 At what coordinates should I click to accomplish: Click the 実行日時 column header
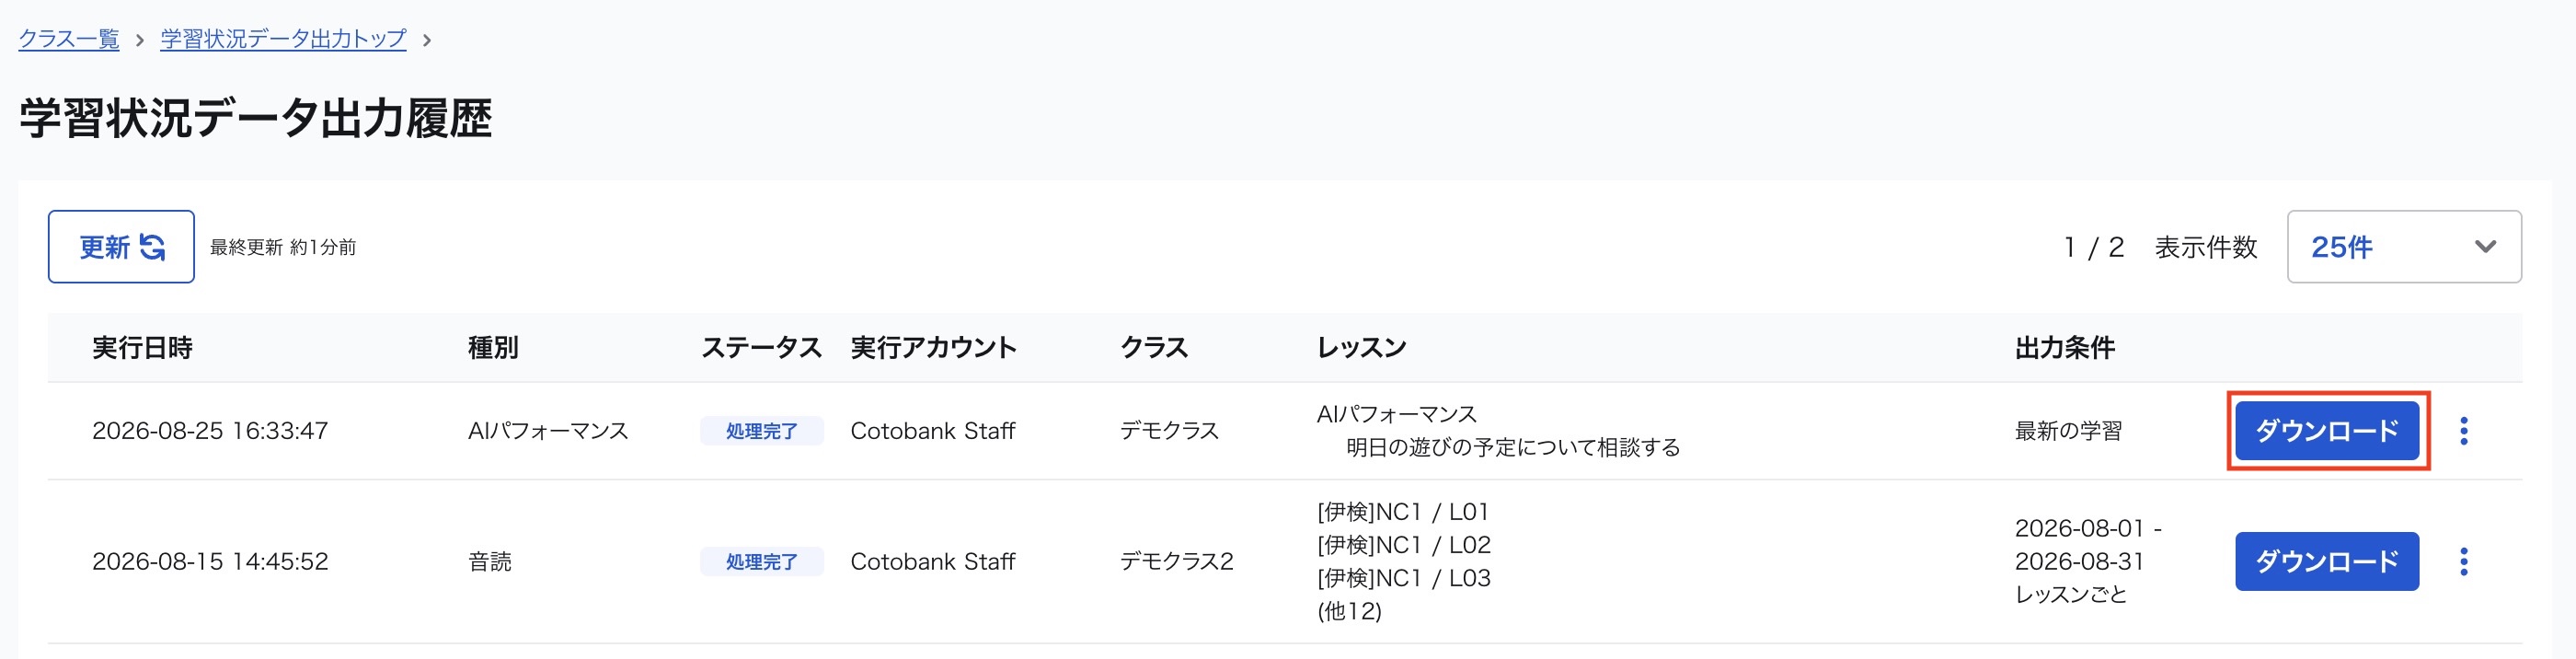[142, 348]
